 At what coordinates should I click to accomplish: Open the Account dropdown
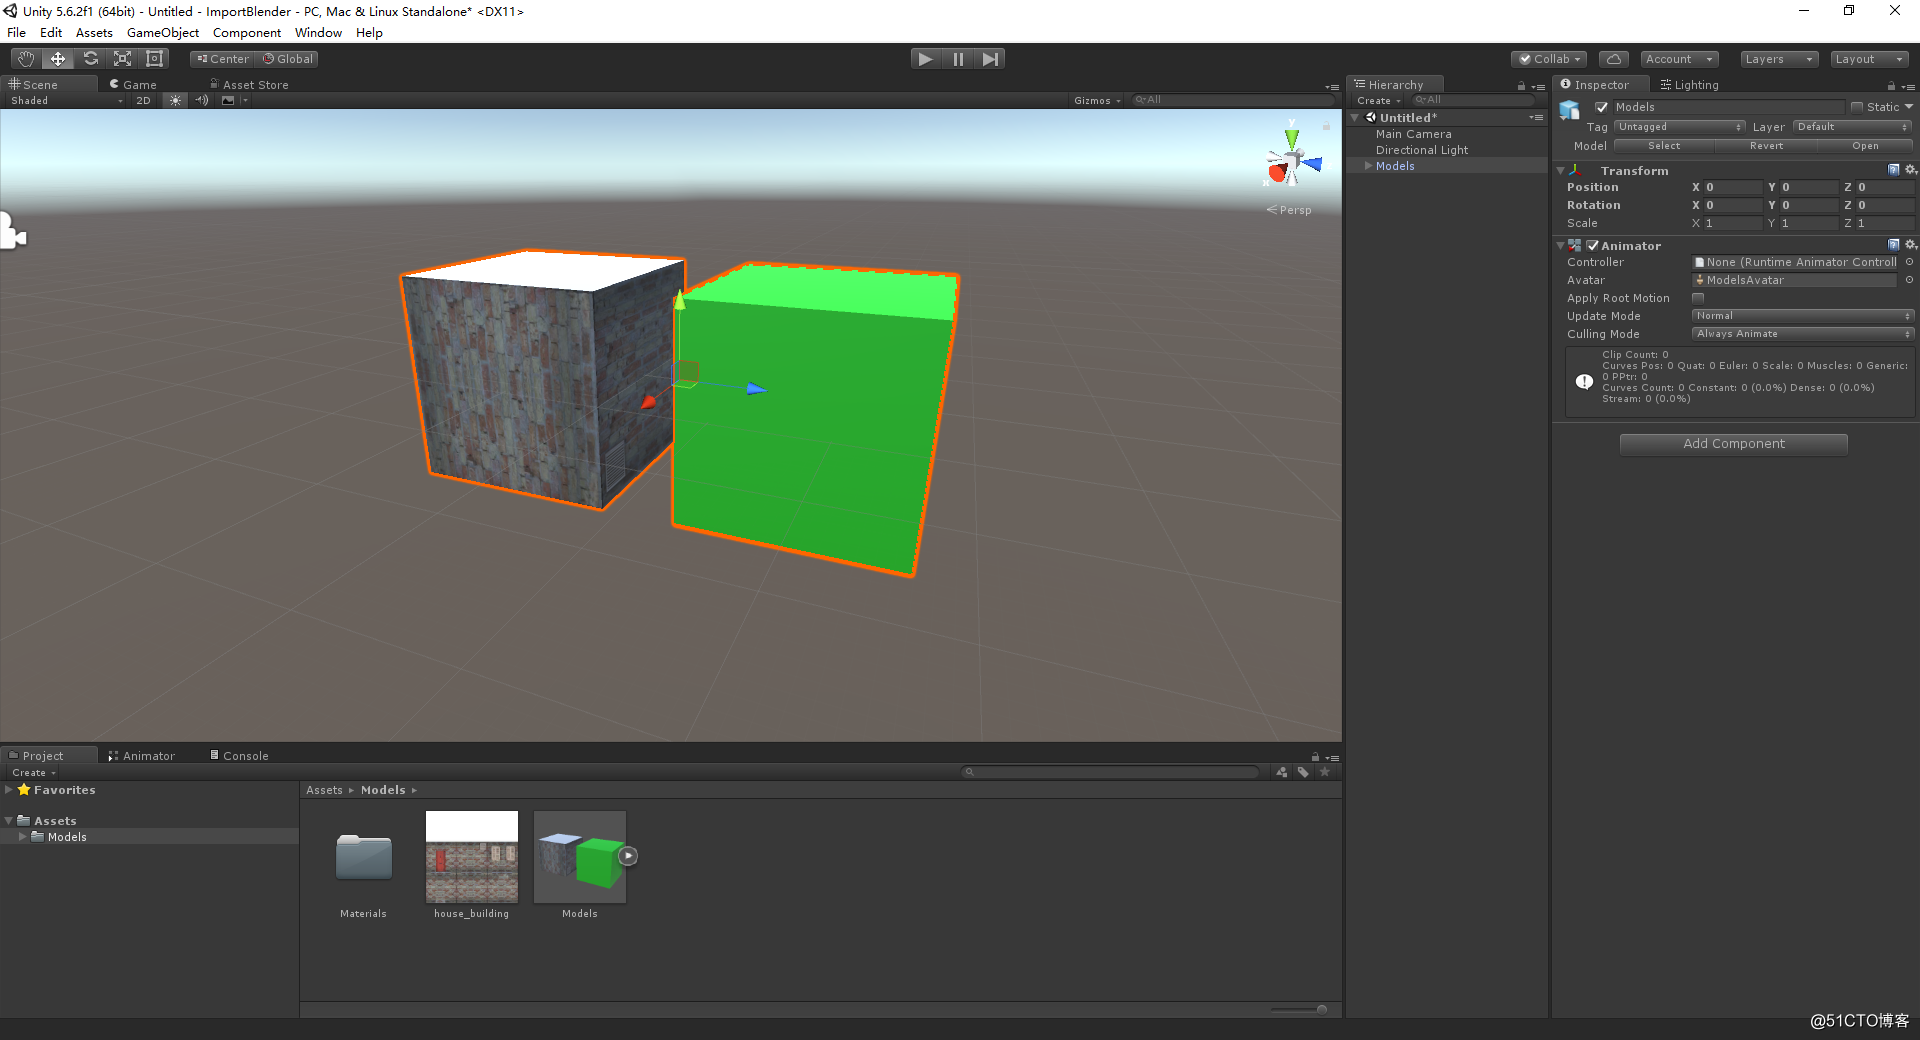(1679, 59)
